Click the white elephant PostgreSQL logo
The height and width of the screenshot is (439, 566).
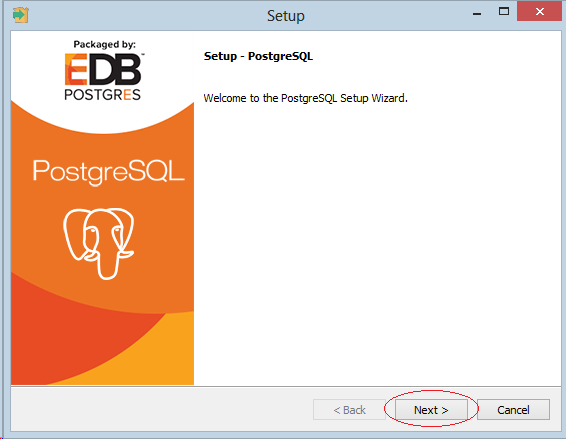(99, 244)
